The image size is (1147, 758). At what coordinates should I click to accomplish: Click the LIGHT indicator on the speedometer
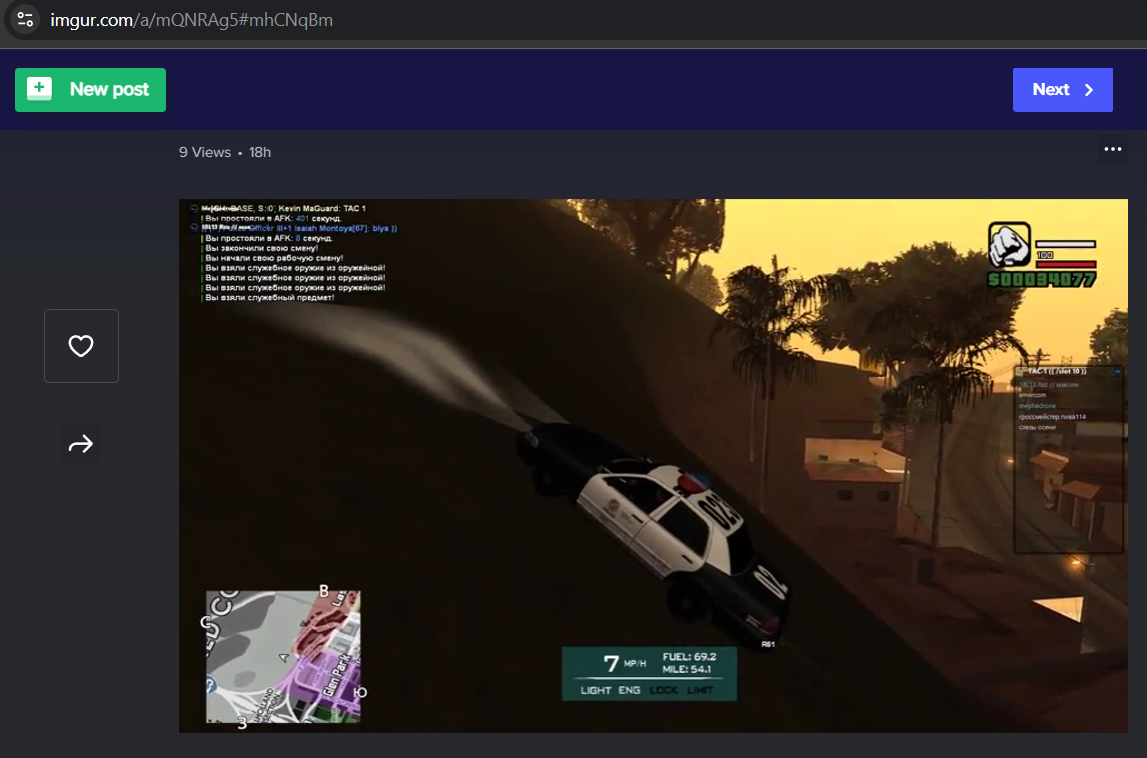[x=596, y=691]
